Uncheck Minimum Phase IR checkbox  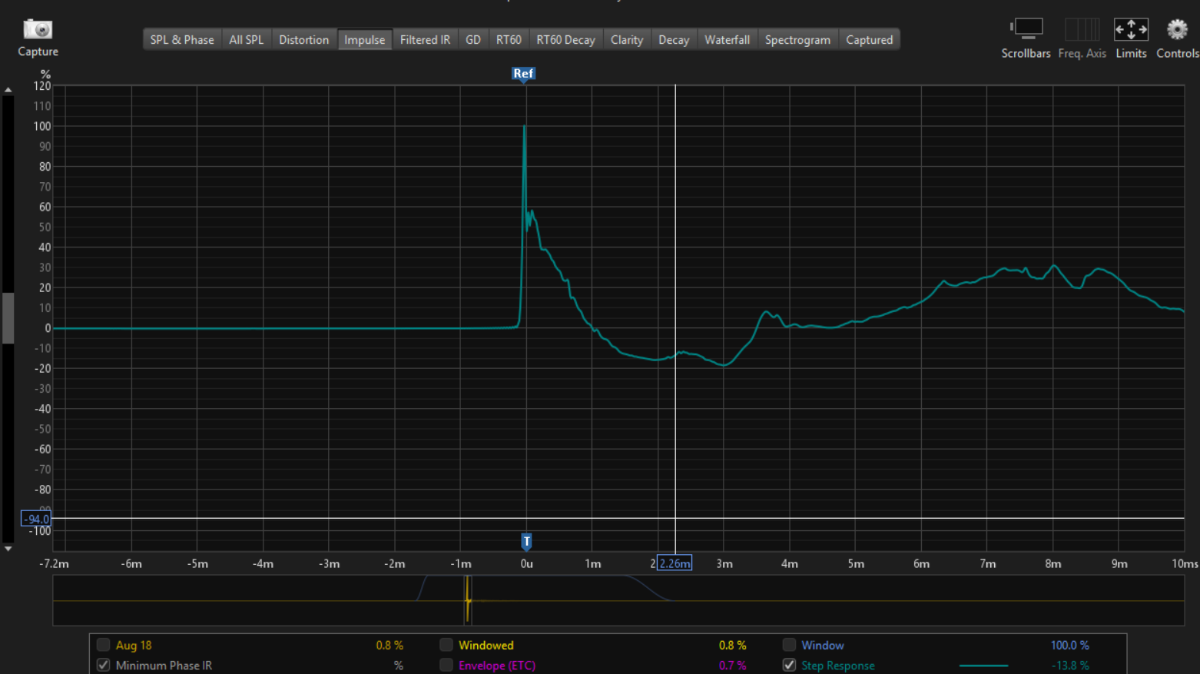coord(103,665)
